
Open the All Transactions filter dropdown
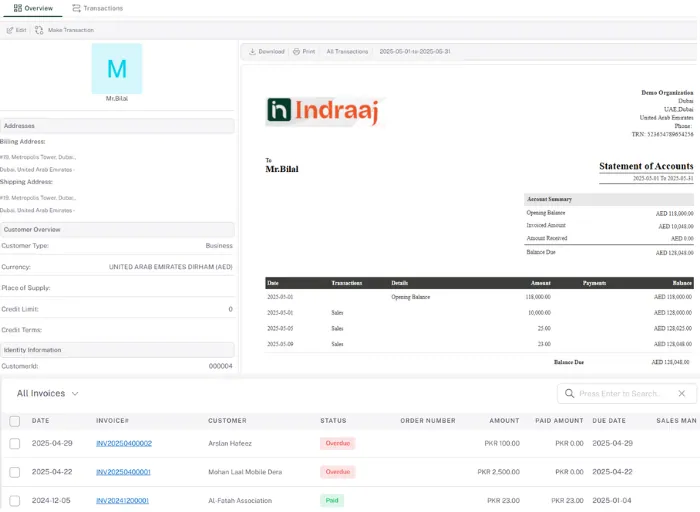[x=347, y=51]
